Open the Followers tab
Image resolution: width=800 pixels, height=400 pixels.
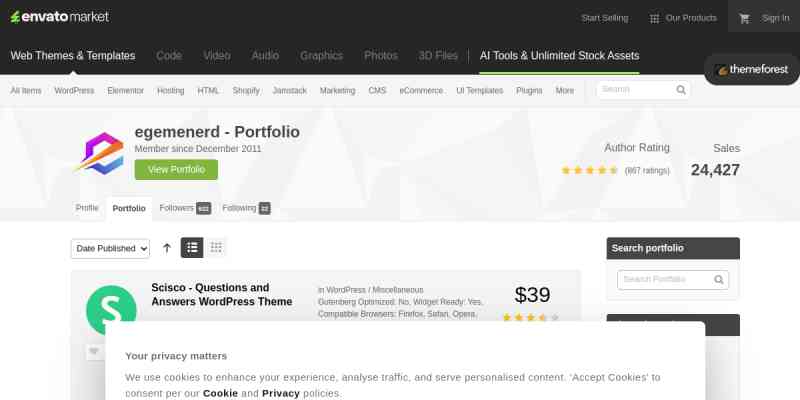pos(185,208)
